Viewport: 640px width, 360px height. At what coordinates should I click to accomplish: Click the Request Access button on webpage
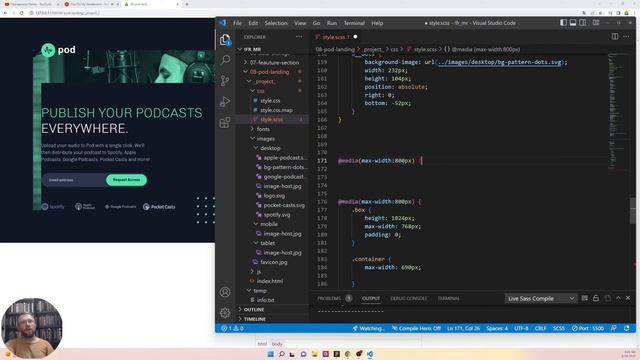pos(127,180)
